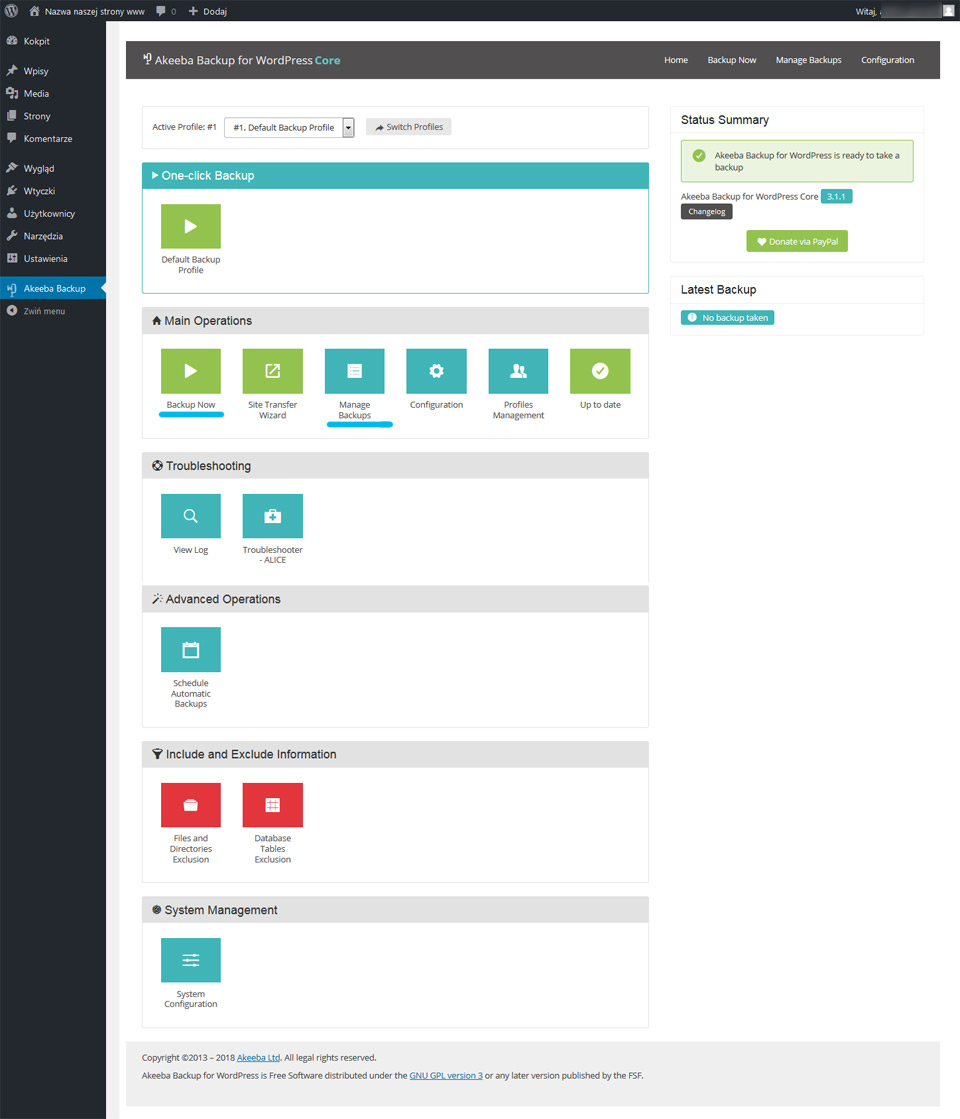The width and height of the screenshot is (960, 1119).
Task: Click the Main Operations section header
Action: (x=395, y=320)
